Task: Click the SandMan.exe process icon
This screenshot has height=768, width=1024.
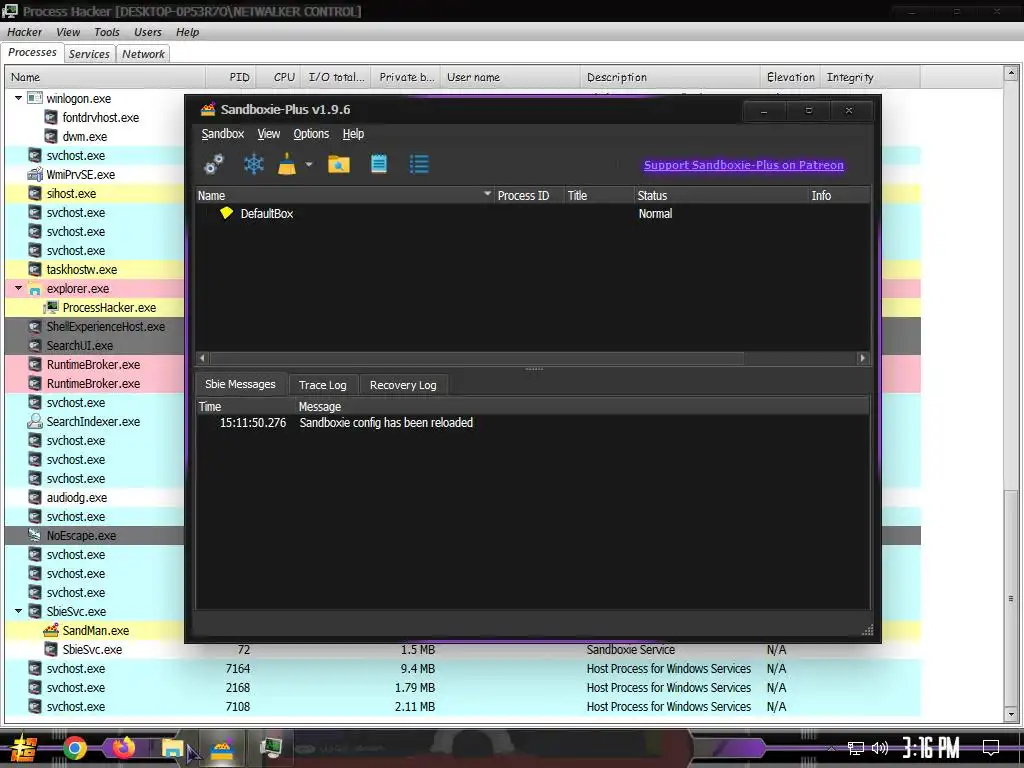Action: (x=51, y=630)
